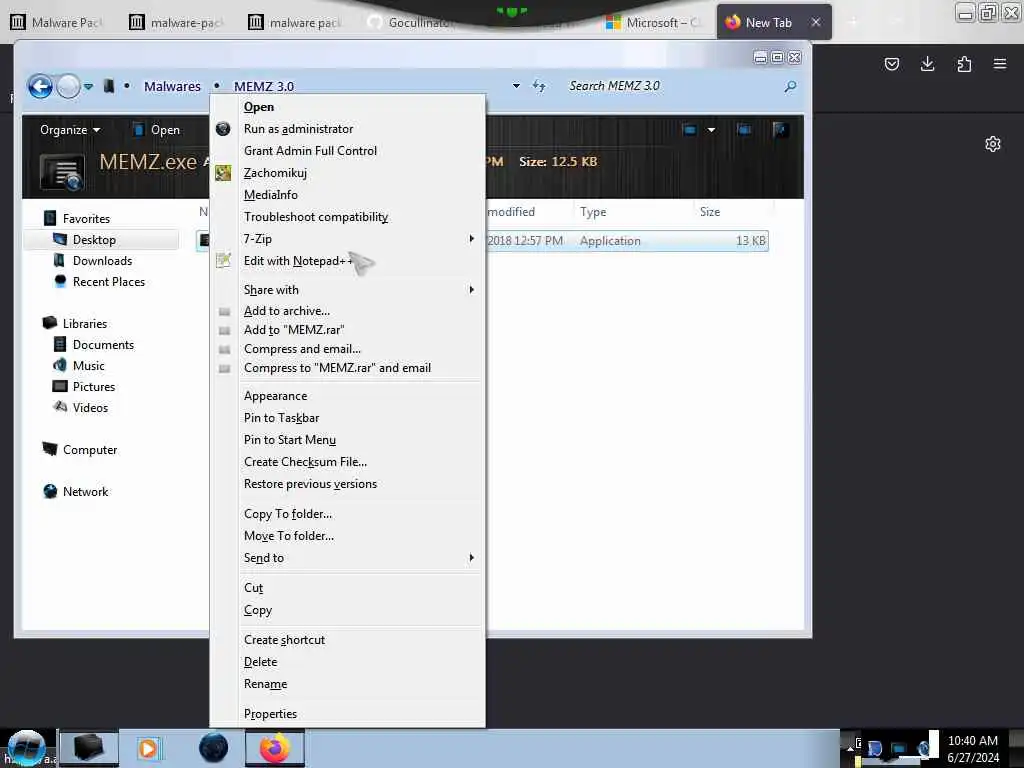Click the Open toolbar button in Explorer
Viewport: 1024px width, 768px height.
tap(157, 130)
